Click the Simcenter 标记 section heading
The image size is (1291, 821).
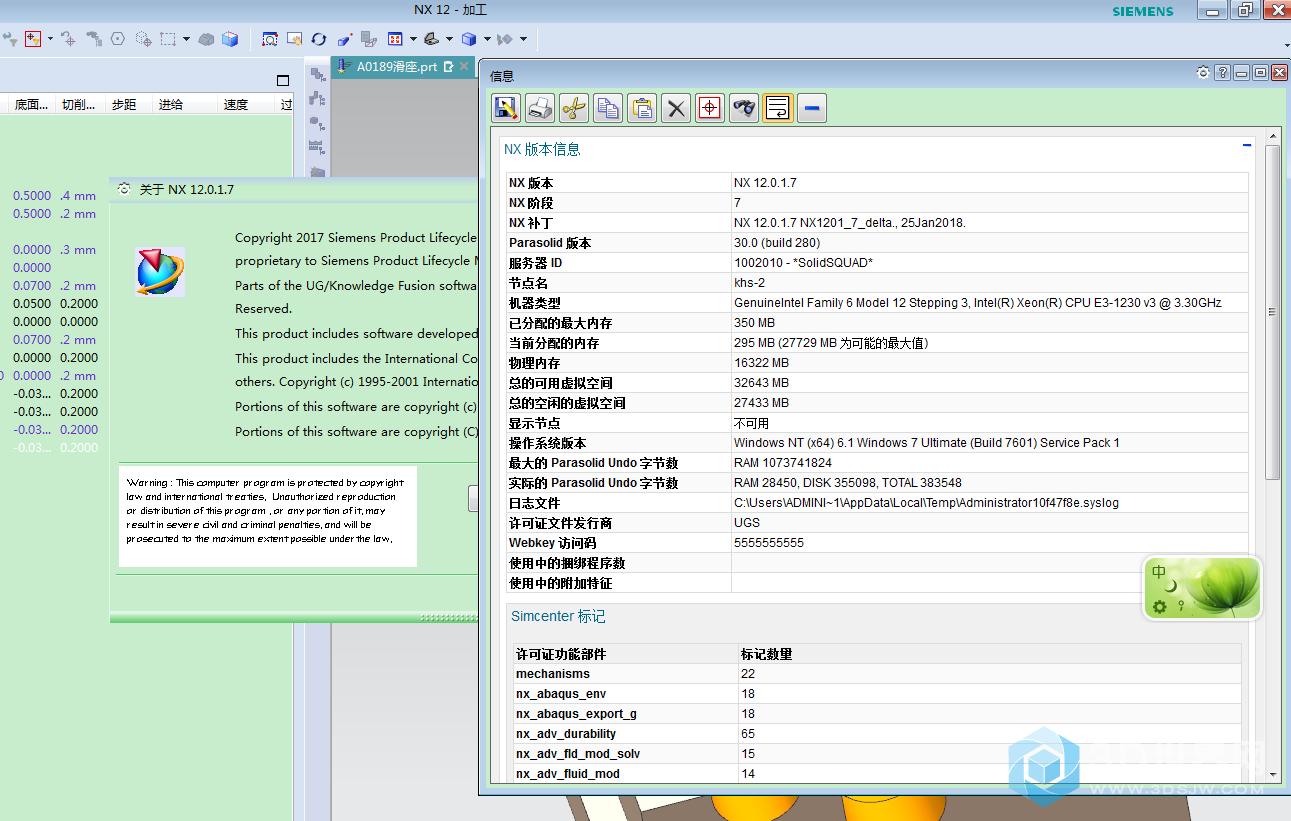558,616
